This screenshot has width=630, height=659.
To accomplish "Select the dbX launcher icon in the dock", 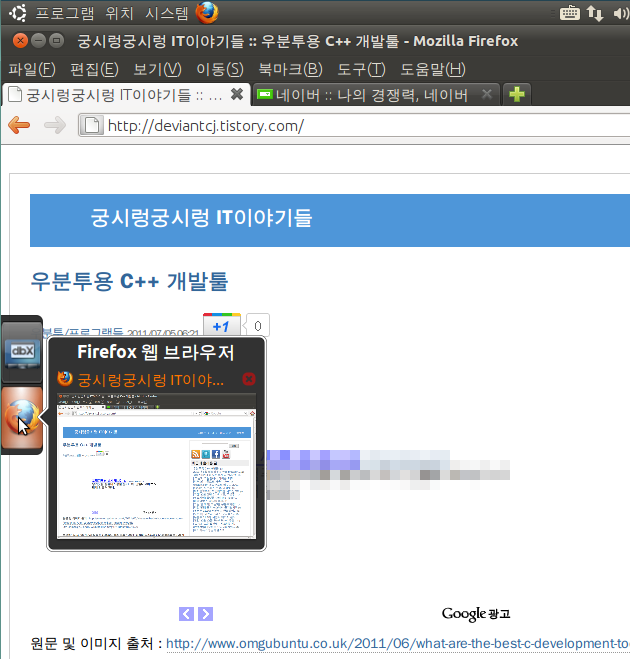I will [22, 351].
